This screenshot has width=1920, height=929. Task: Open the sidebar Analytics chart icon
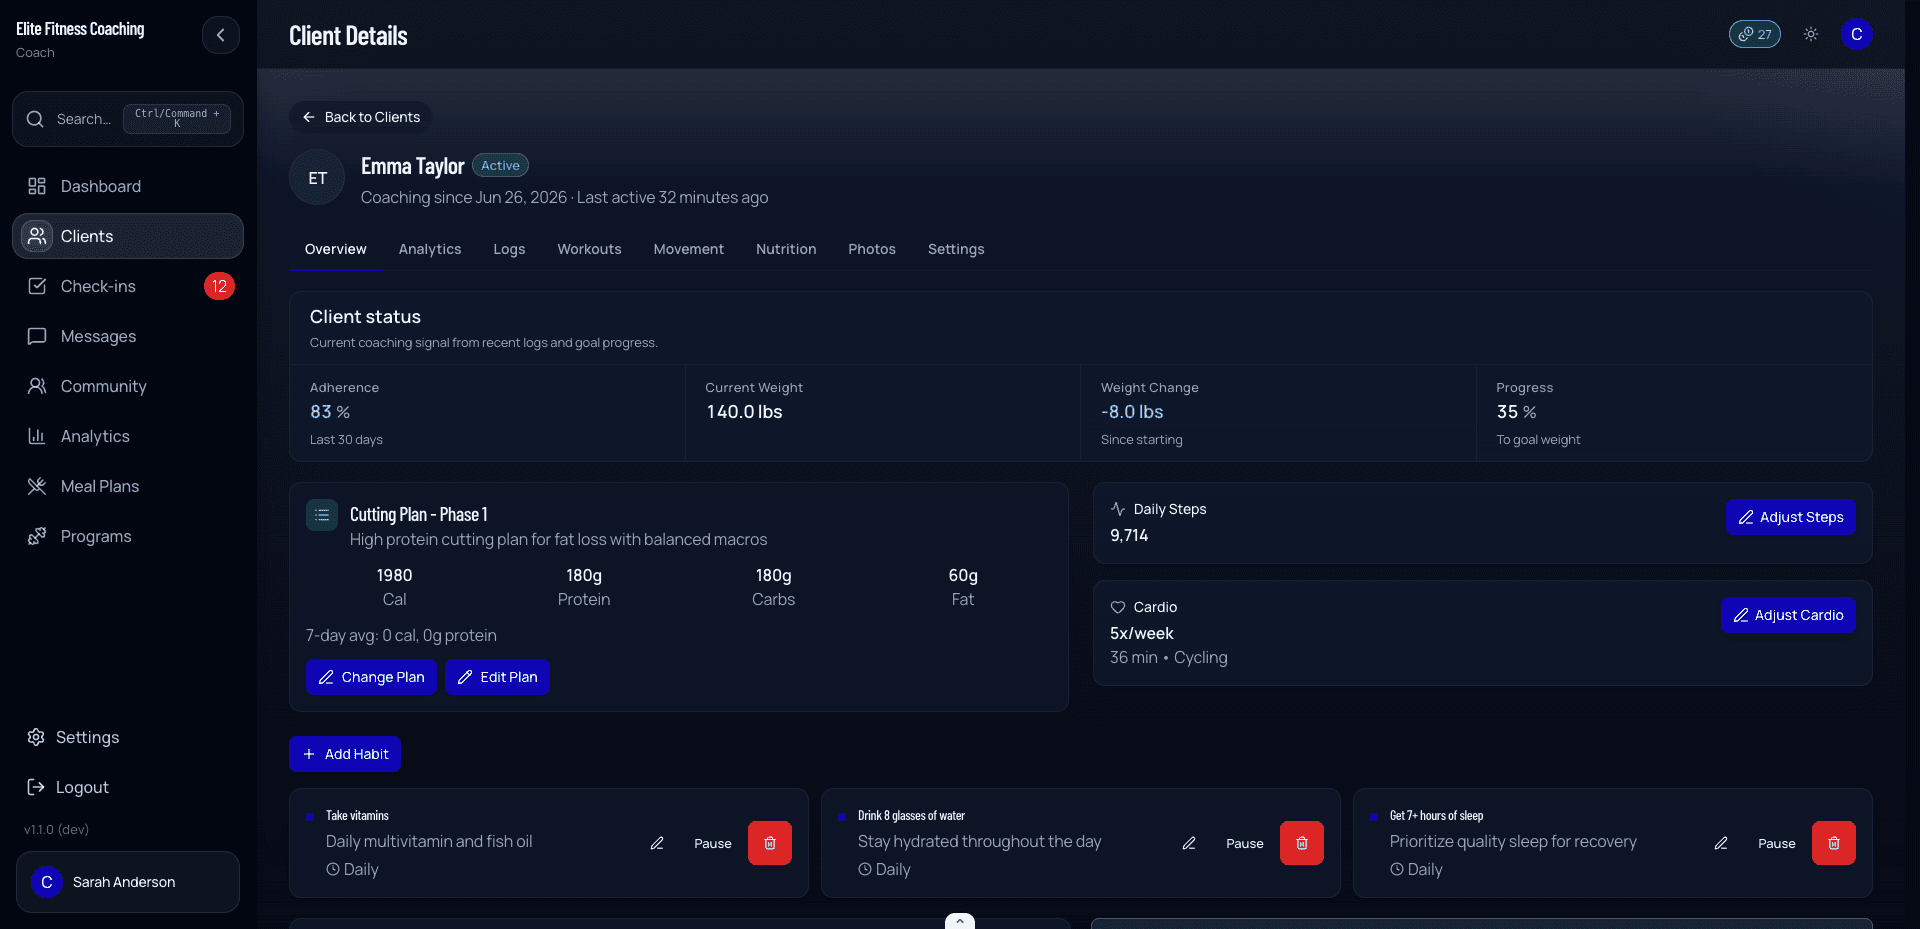(x=37, y=436)
